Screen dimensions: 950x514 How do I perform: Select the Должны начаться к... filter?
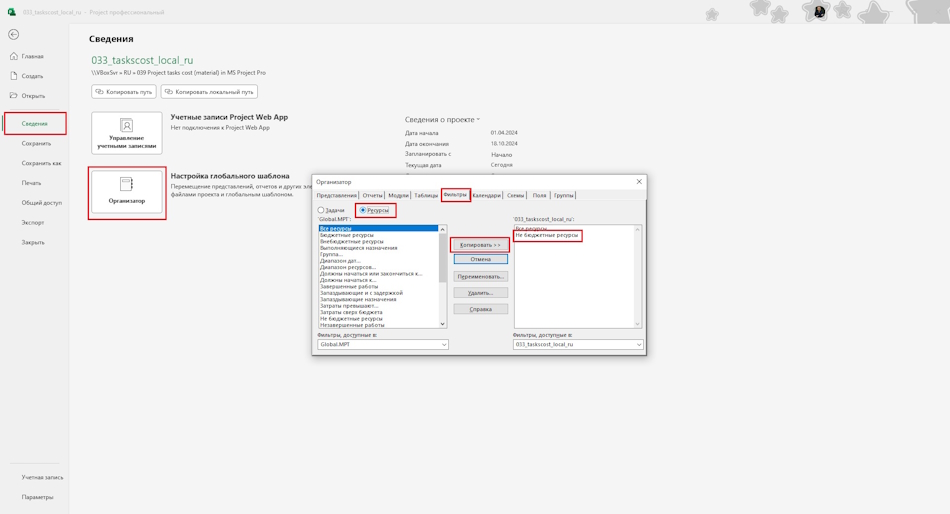(x=348, y=280)
